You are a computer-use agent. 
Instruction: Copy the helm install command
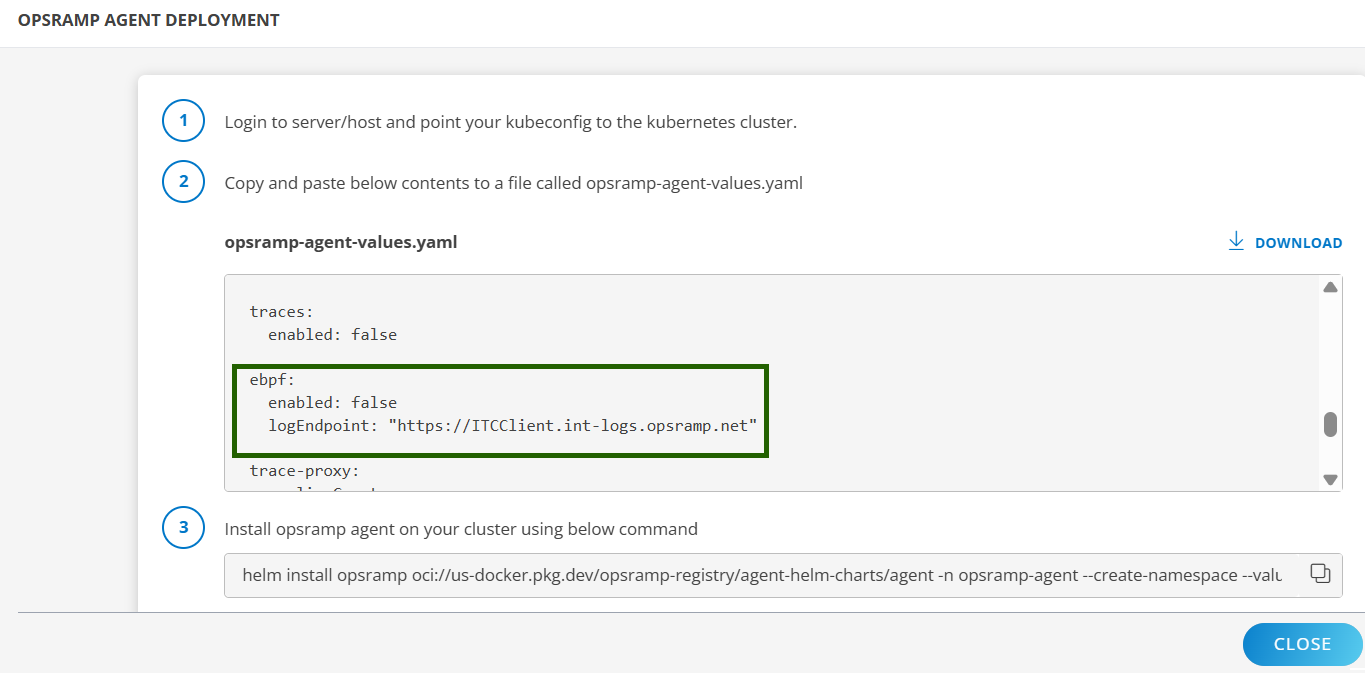click(x=1320, y=574)
